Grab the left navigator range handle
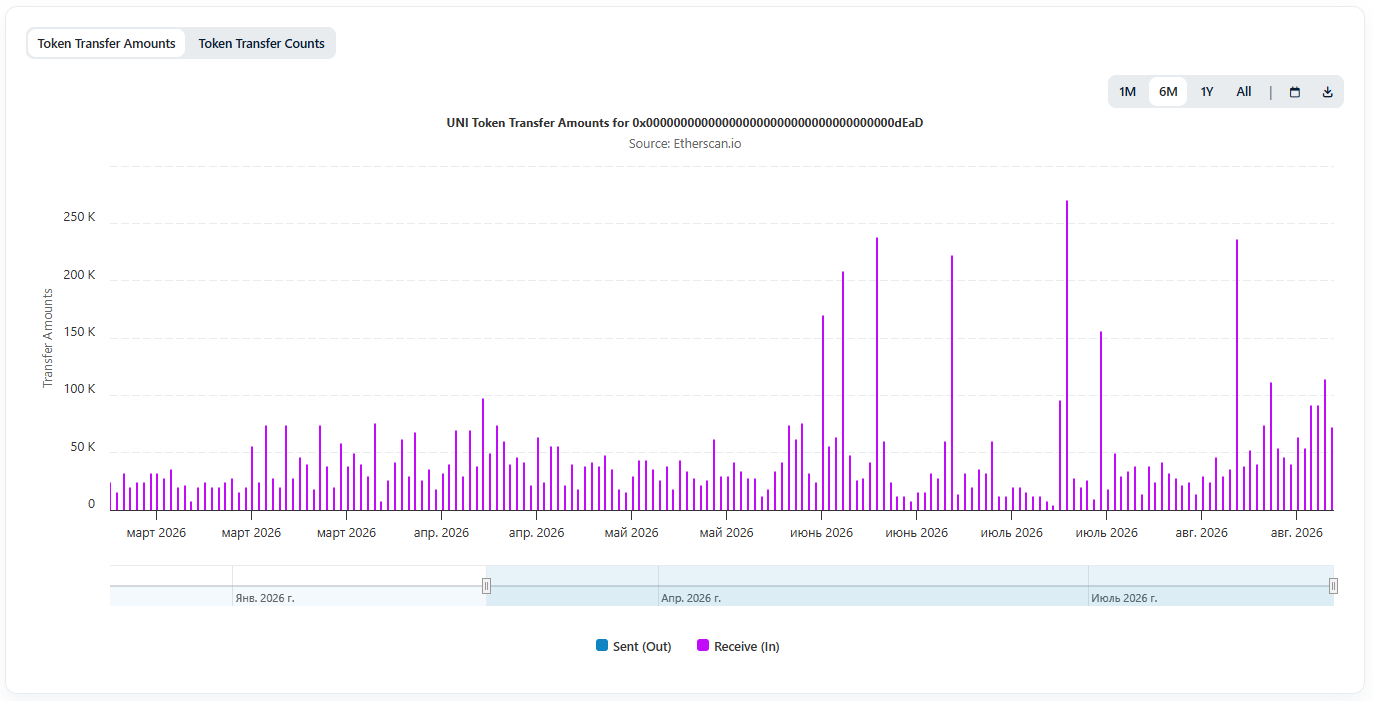 pyautogui.click(x=487, y=586)
